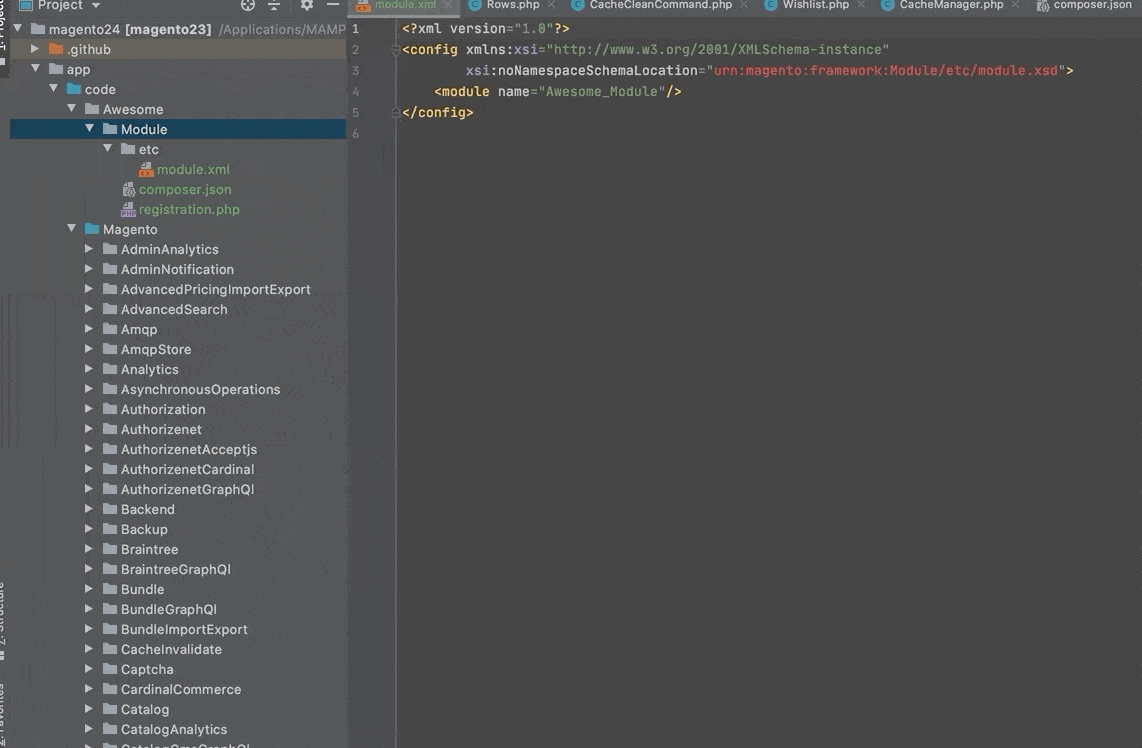Expand the Catalog folder arrow

tap(90, 709)
